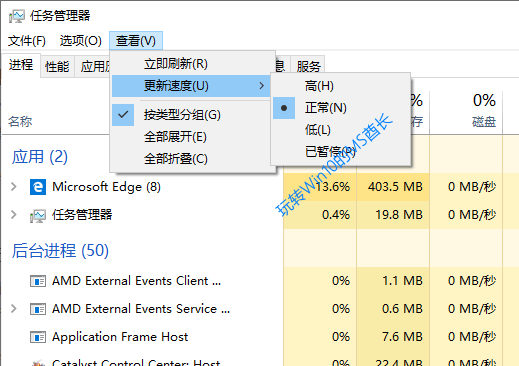Expand the 任务管理器 process group

click(14, 215)
